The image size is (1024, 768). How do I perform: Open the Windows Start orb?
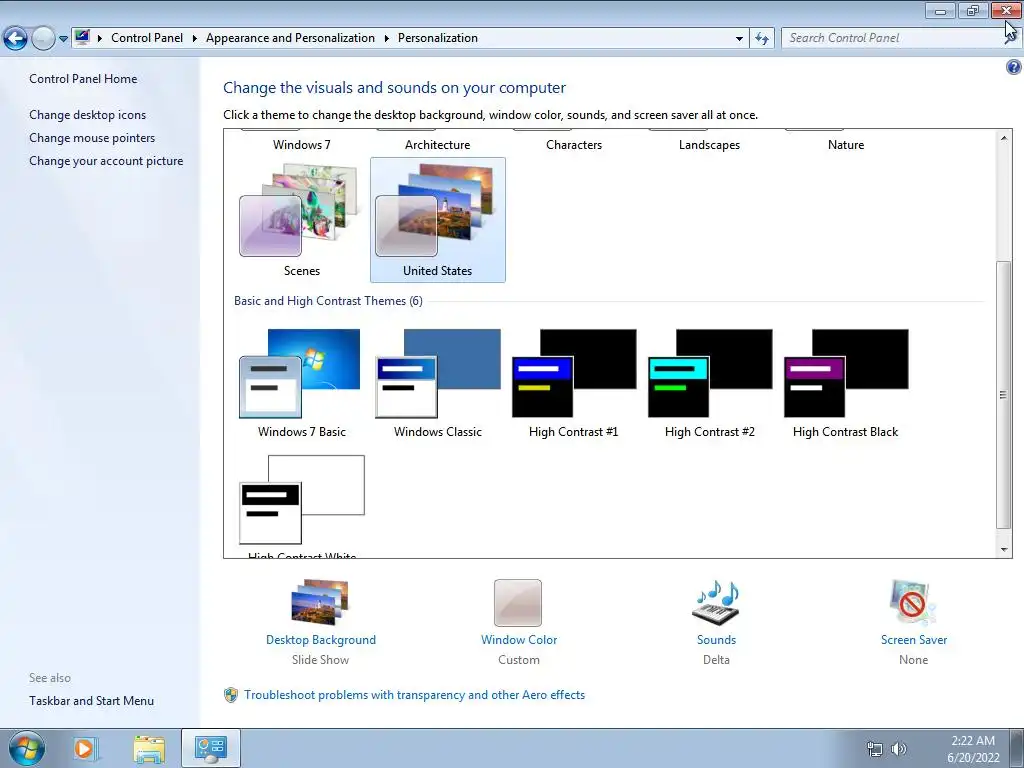[27, 748]
